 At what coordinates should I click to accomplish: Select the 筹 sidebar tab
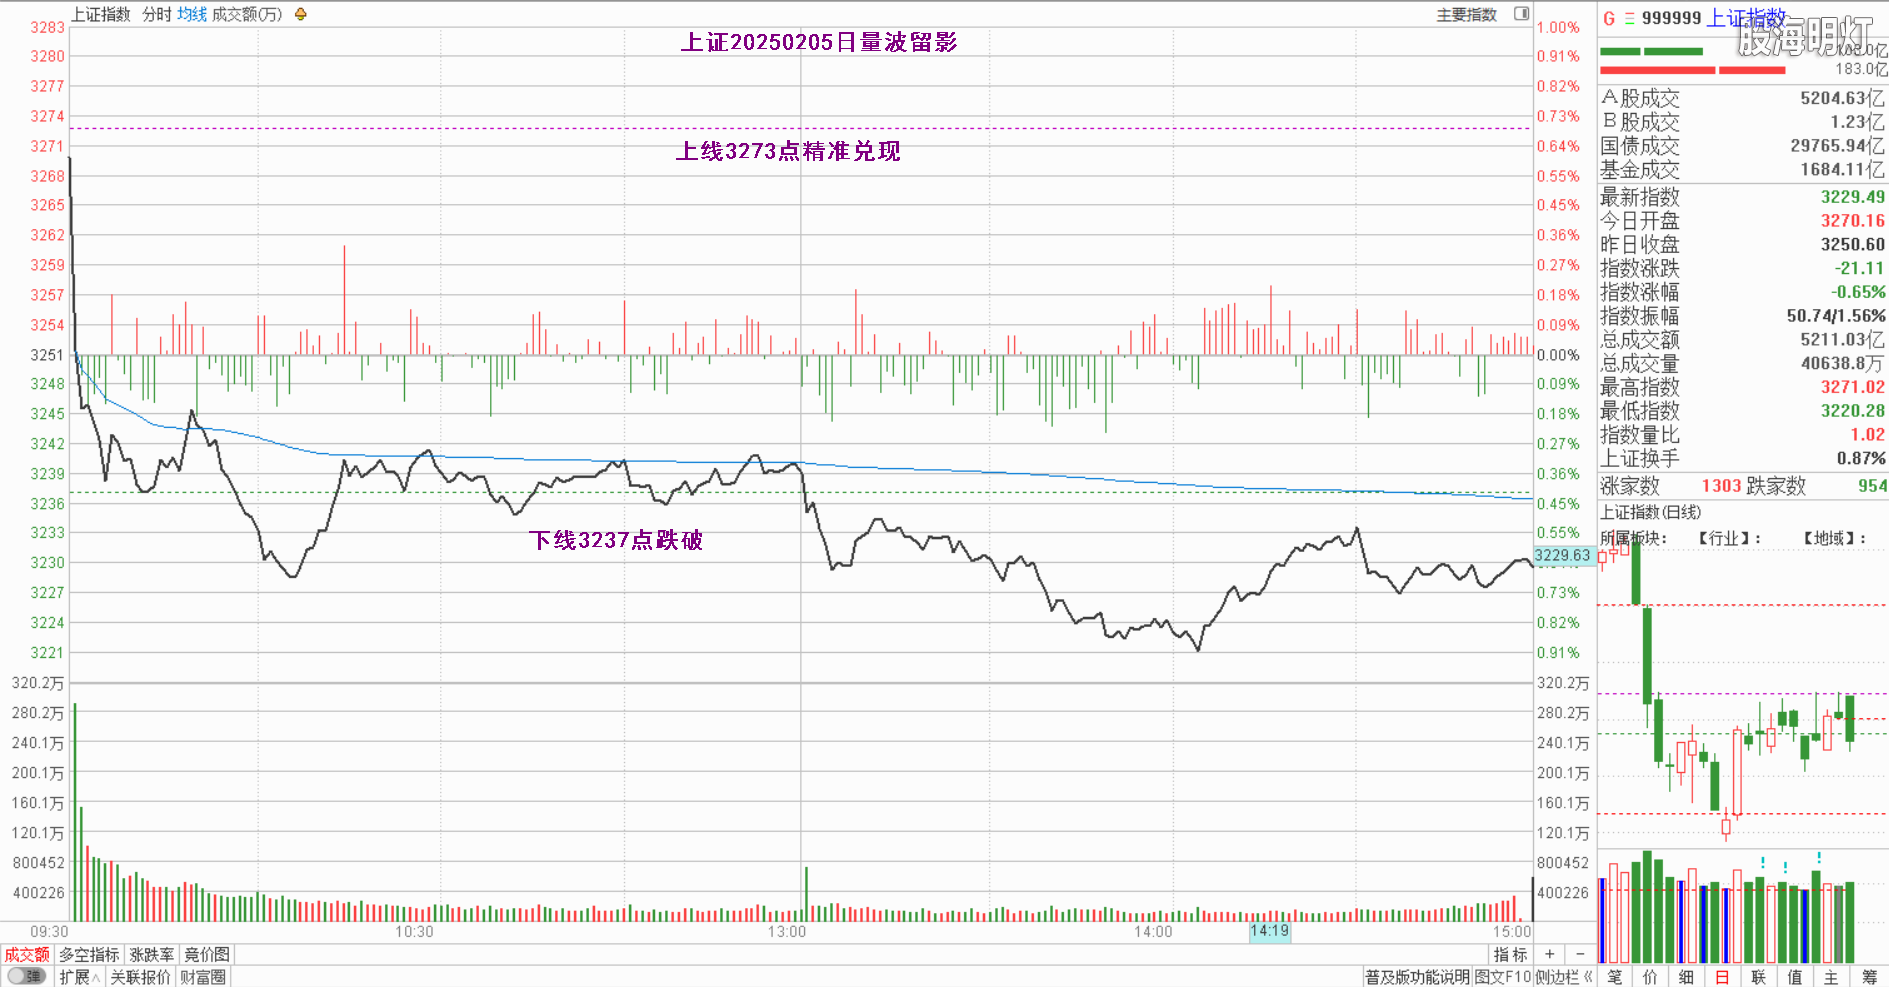point(1869,977)
